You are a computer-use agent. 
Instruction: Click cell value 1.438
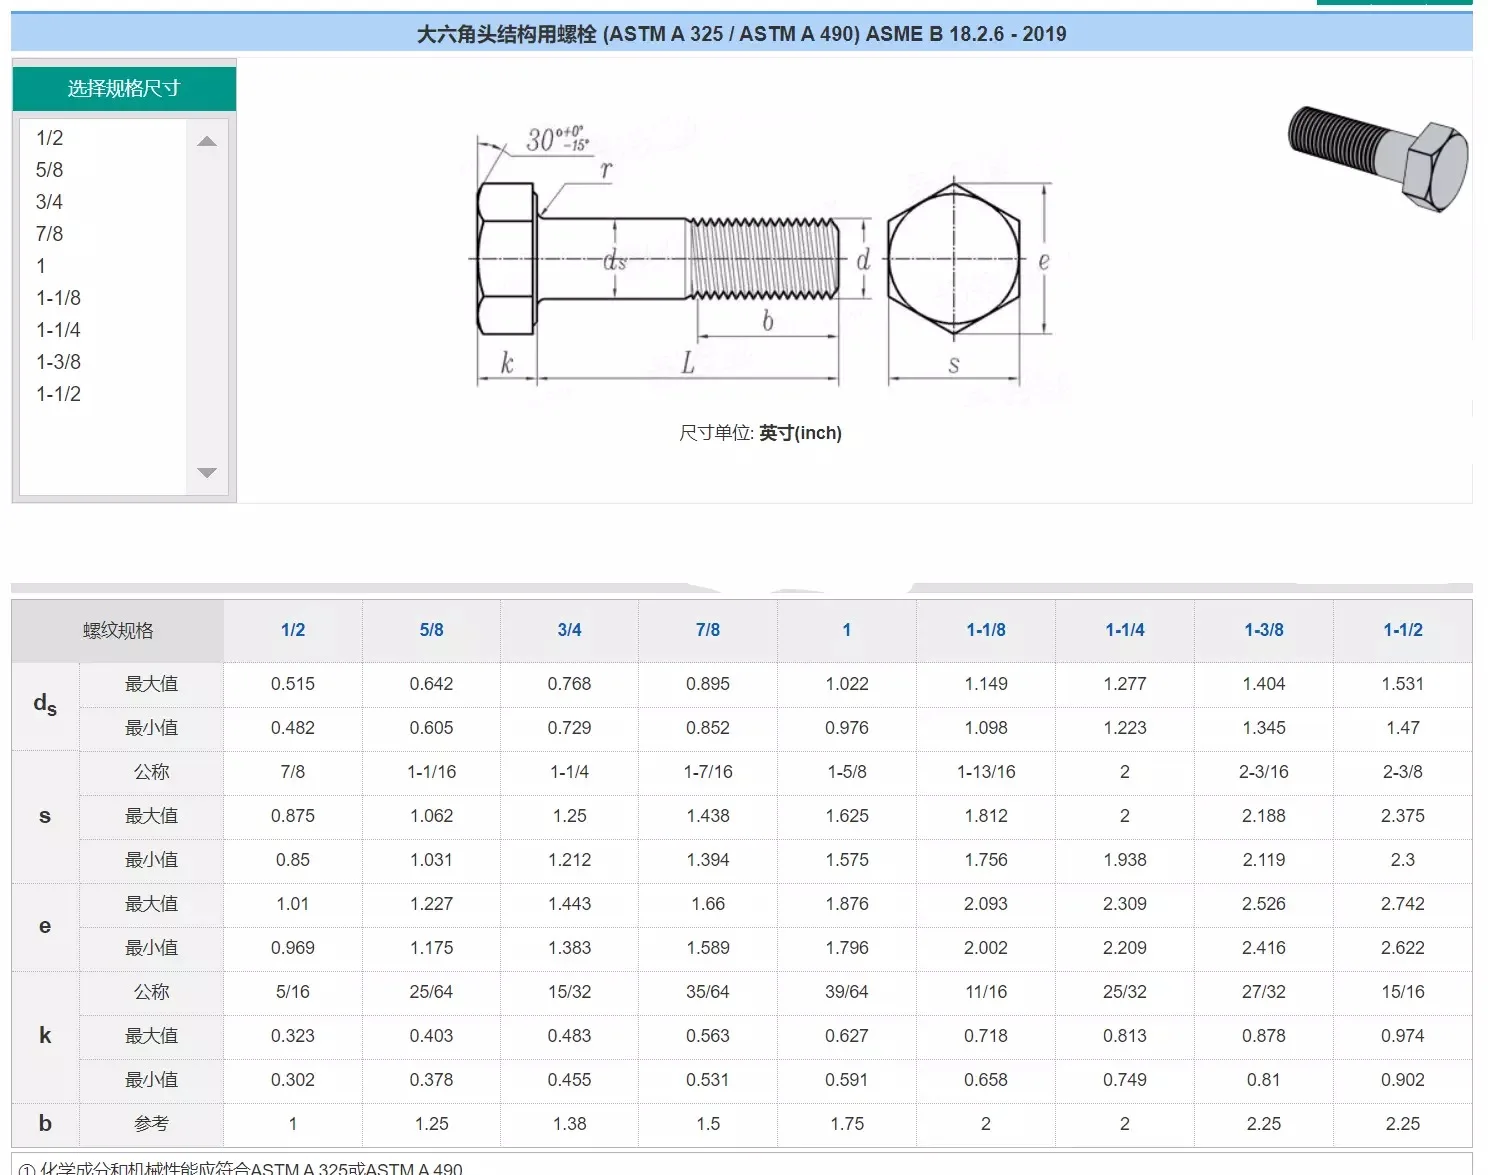click(708, 816)
